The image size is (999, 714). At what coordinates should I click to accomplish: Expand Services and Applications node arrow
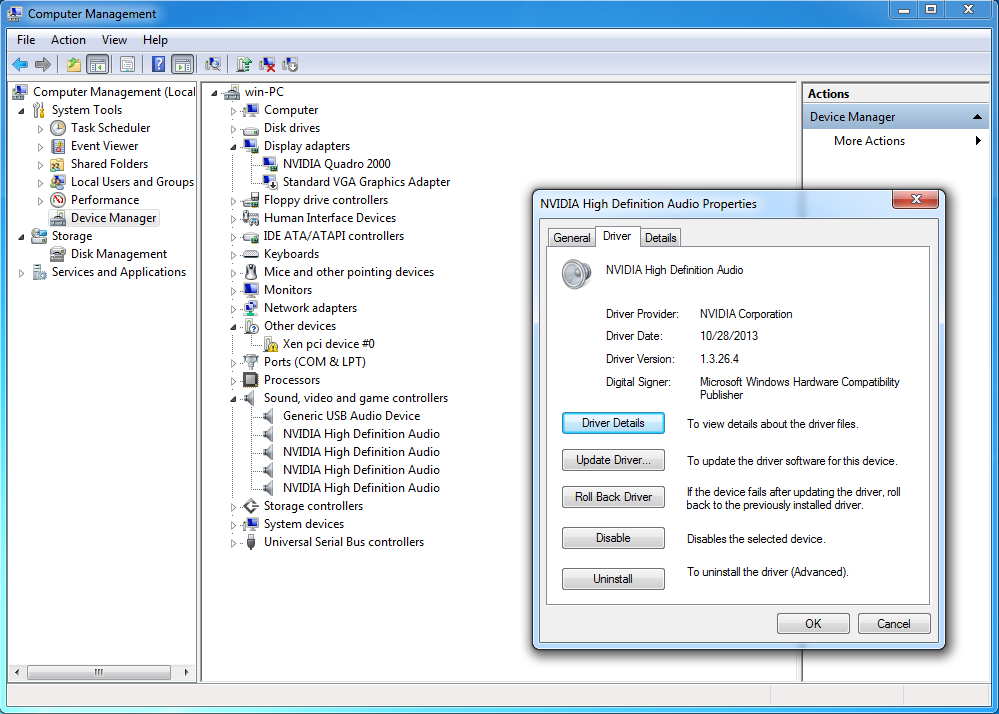(x=22, y=273)
